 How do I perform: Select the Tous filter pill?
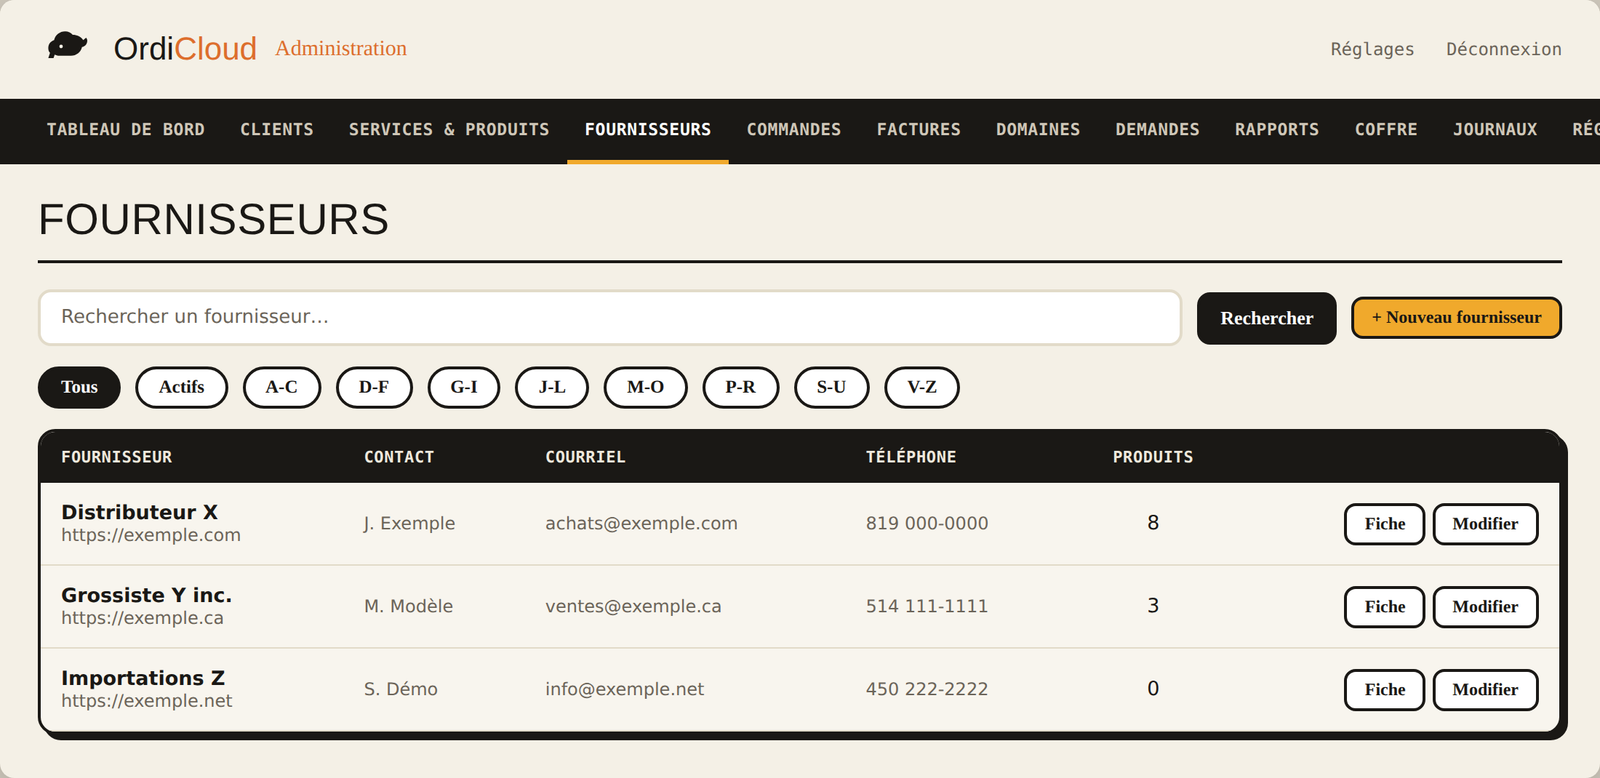79,387
